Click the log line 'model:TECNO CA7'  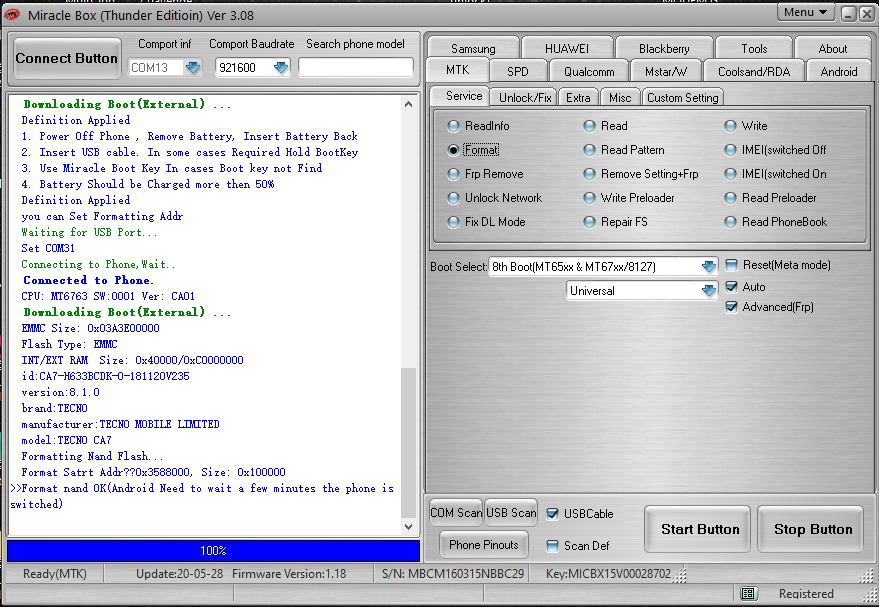66,440
